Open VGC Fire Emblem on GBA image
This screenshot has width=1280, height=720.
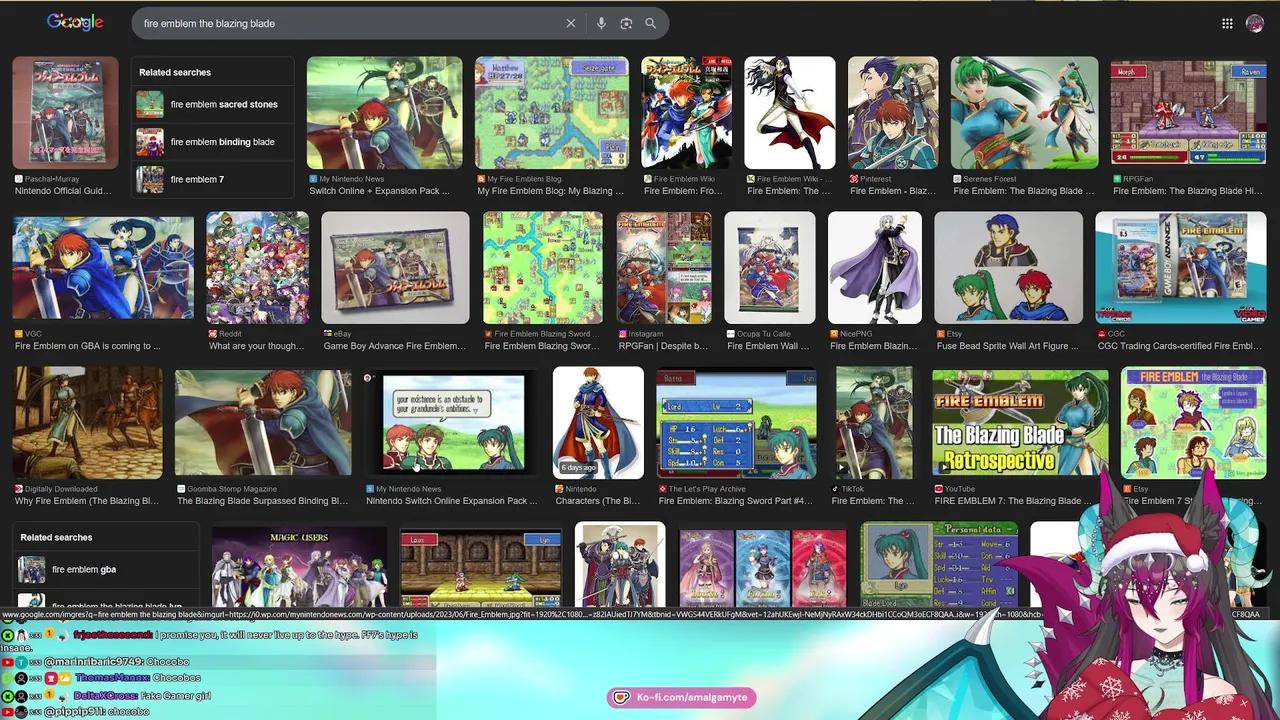coord(103,268)
